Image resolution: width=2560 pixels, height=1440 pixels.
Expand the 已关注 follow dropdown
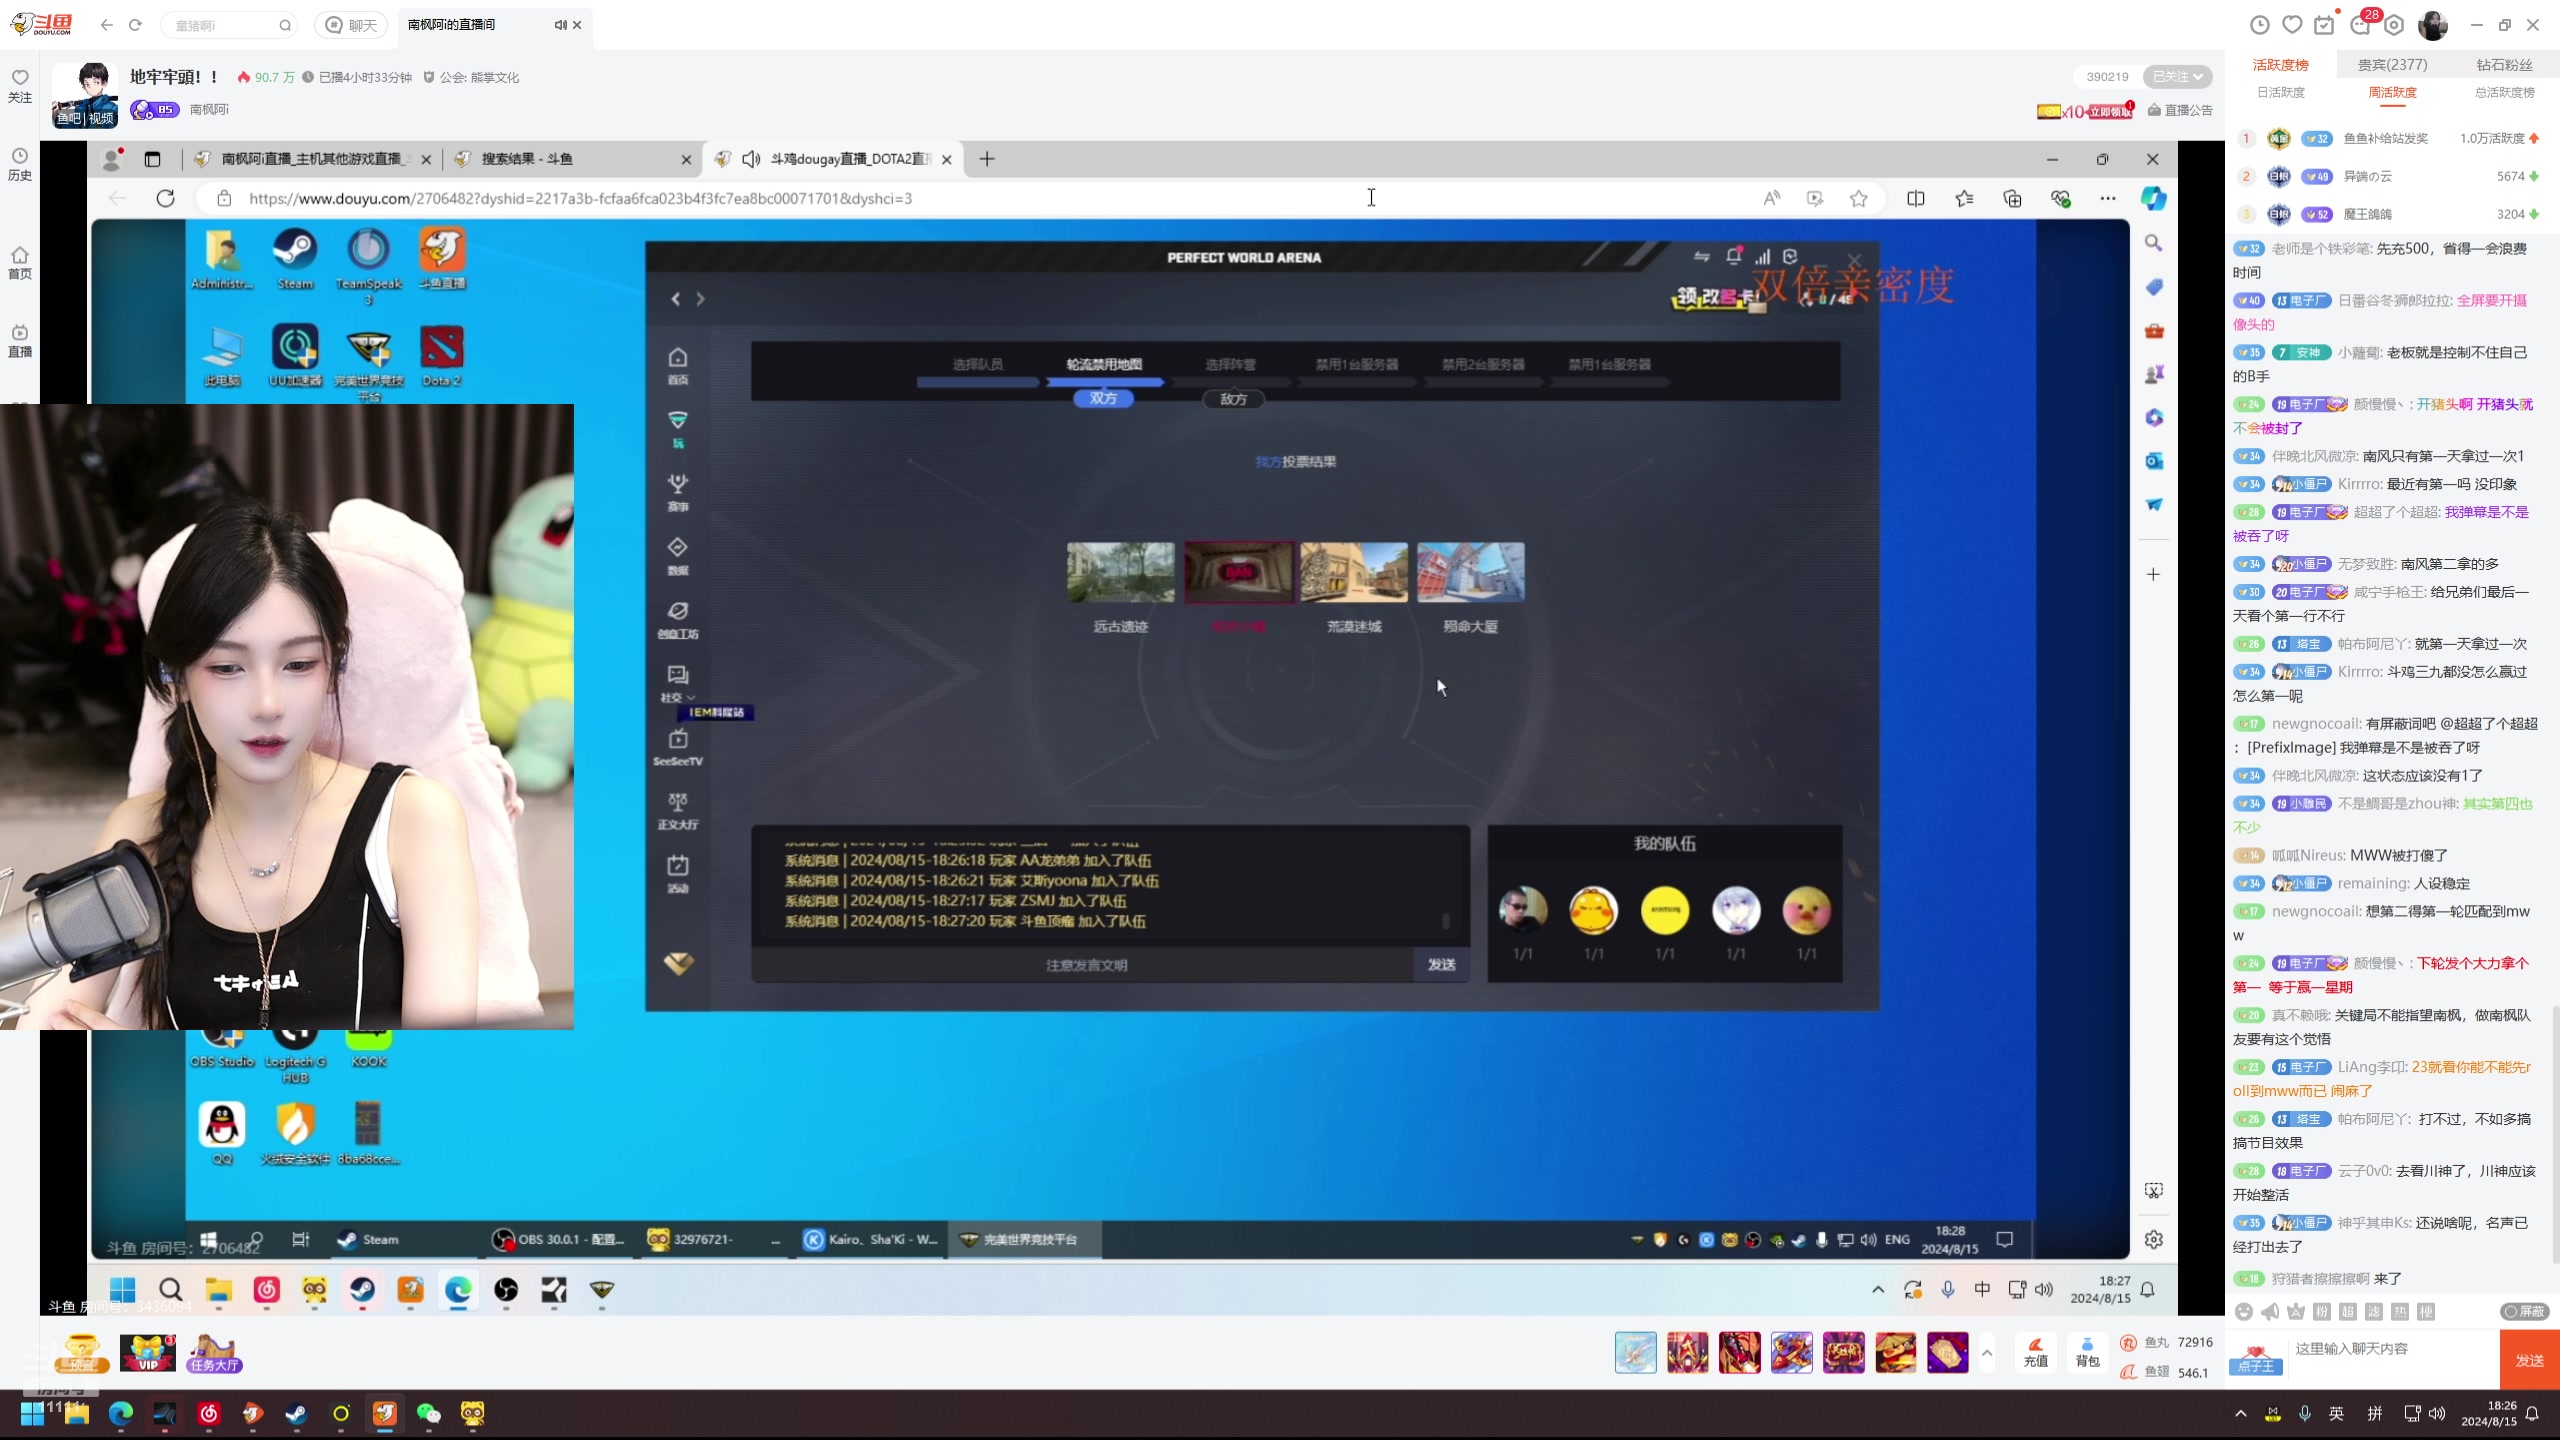pyautogui.click(x=2178, y=77)
